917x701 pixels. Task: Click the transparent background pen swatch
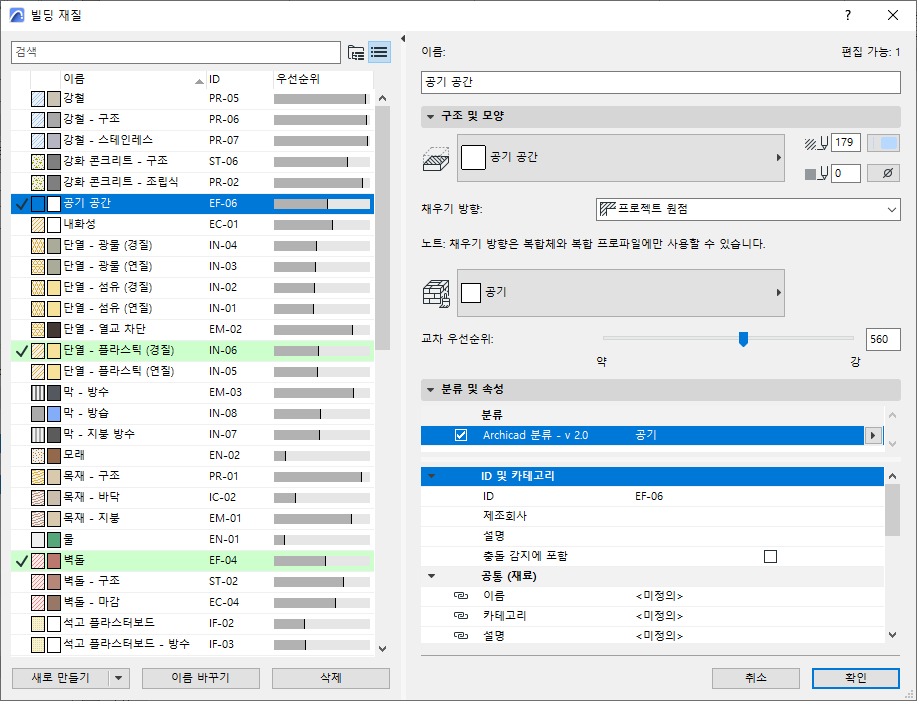click(x=883, y=174)
